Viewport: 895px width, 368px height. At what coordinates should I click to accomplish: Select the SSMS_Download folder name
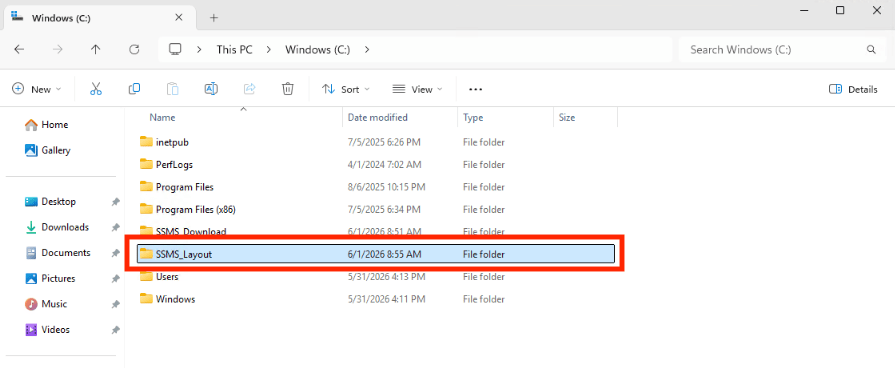click(x=191, y=232)
